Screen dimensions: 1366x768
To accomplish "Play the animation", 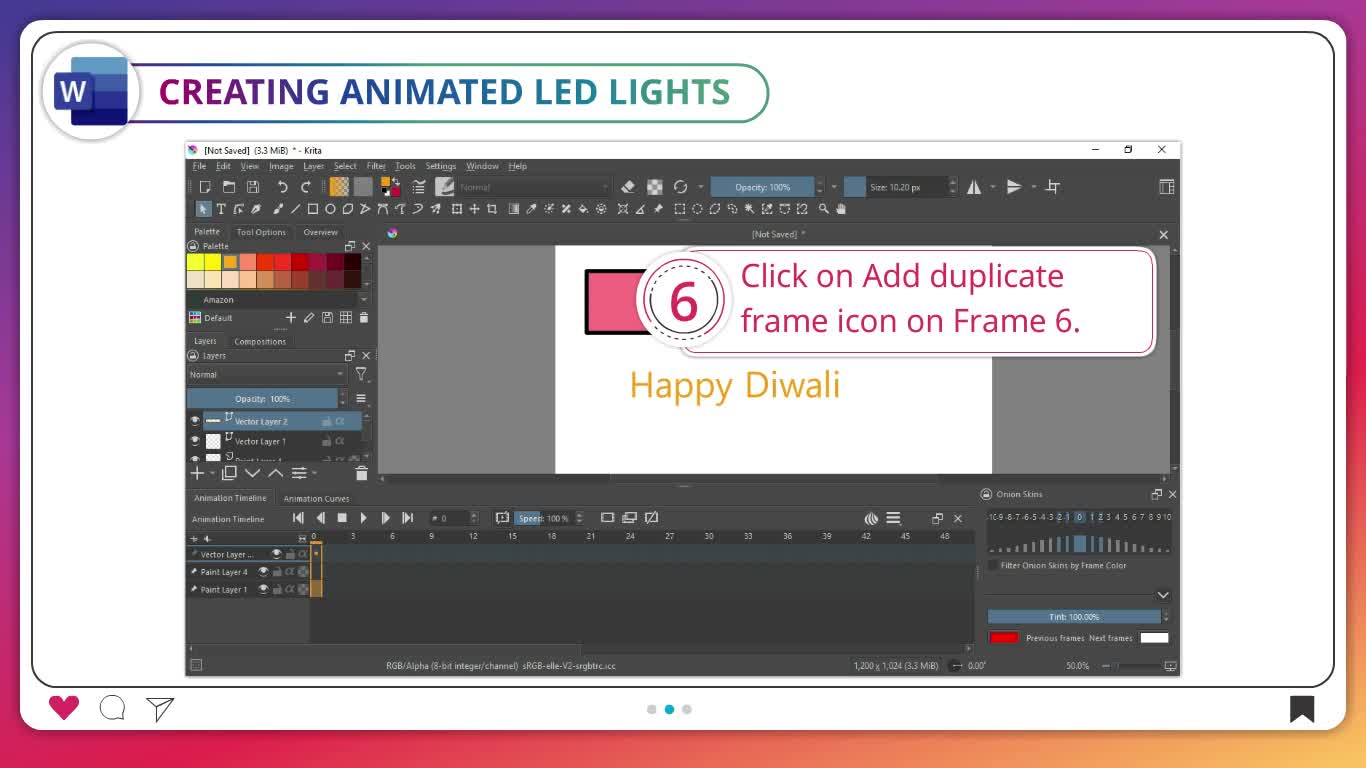I will [x=363, y=518].
